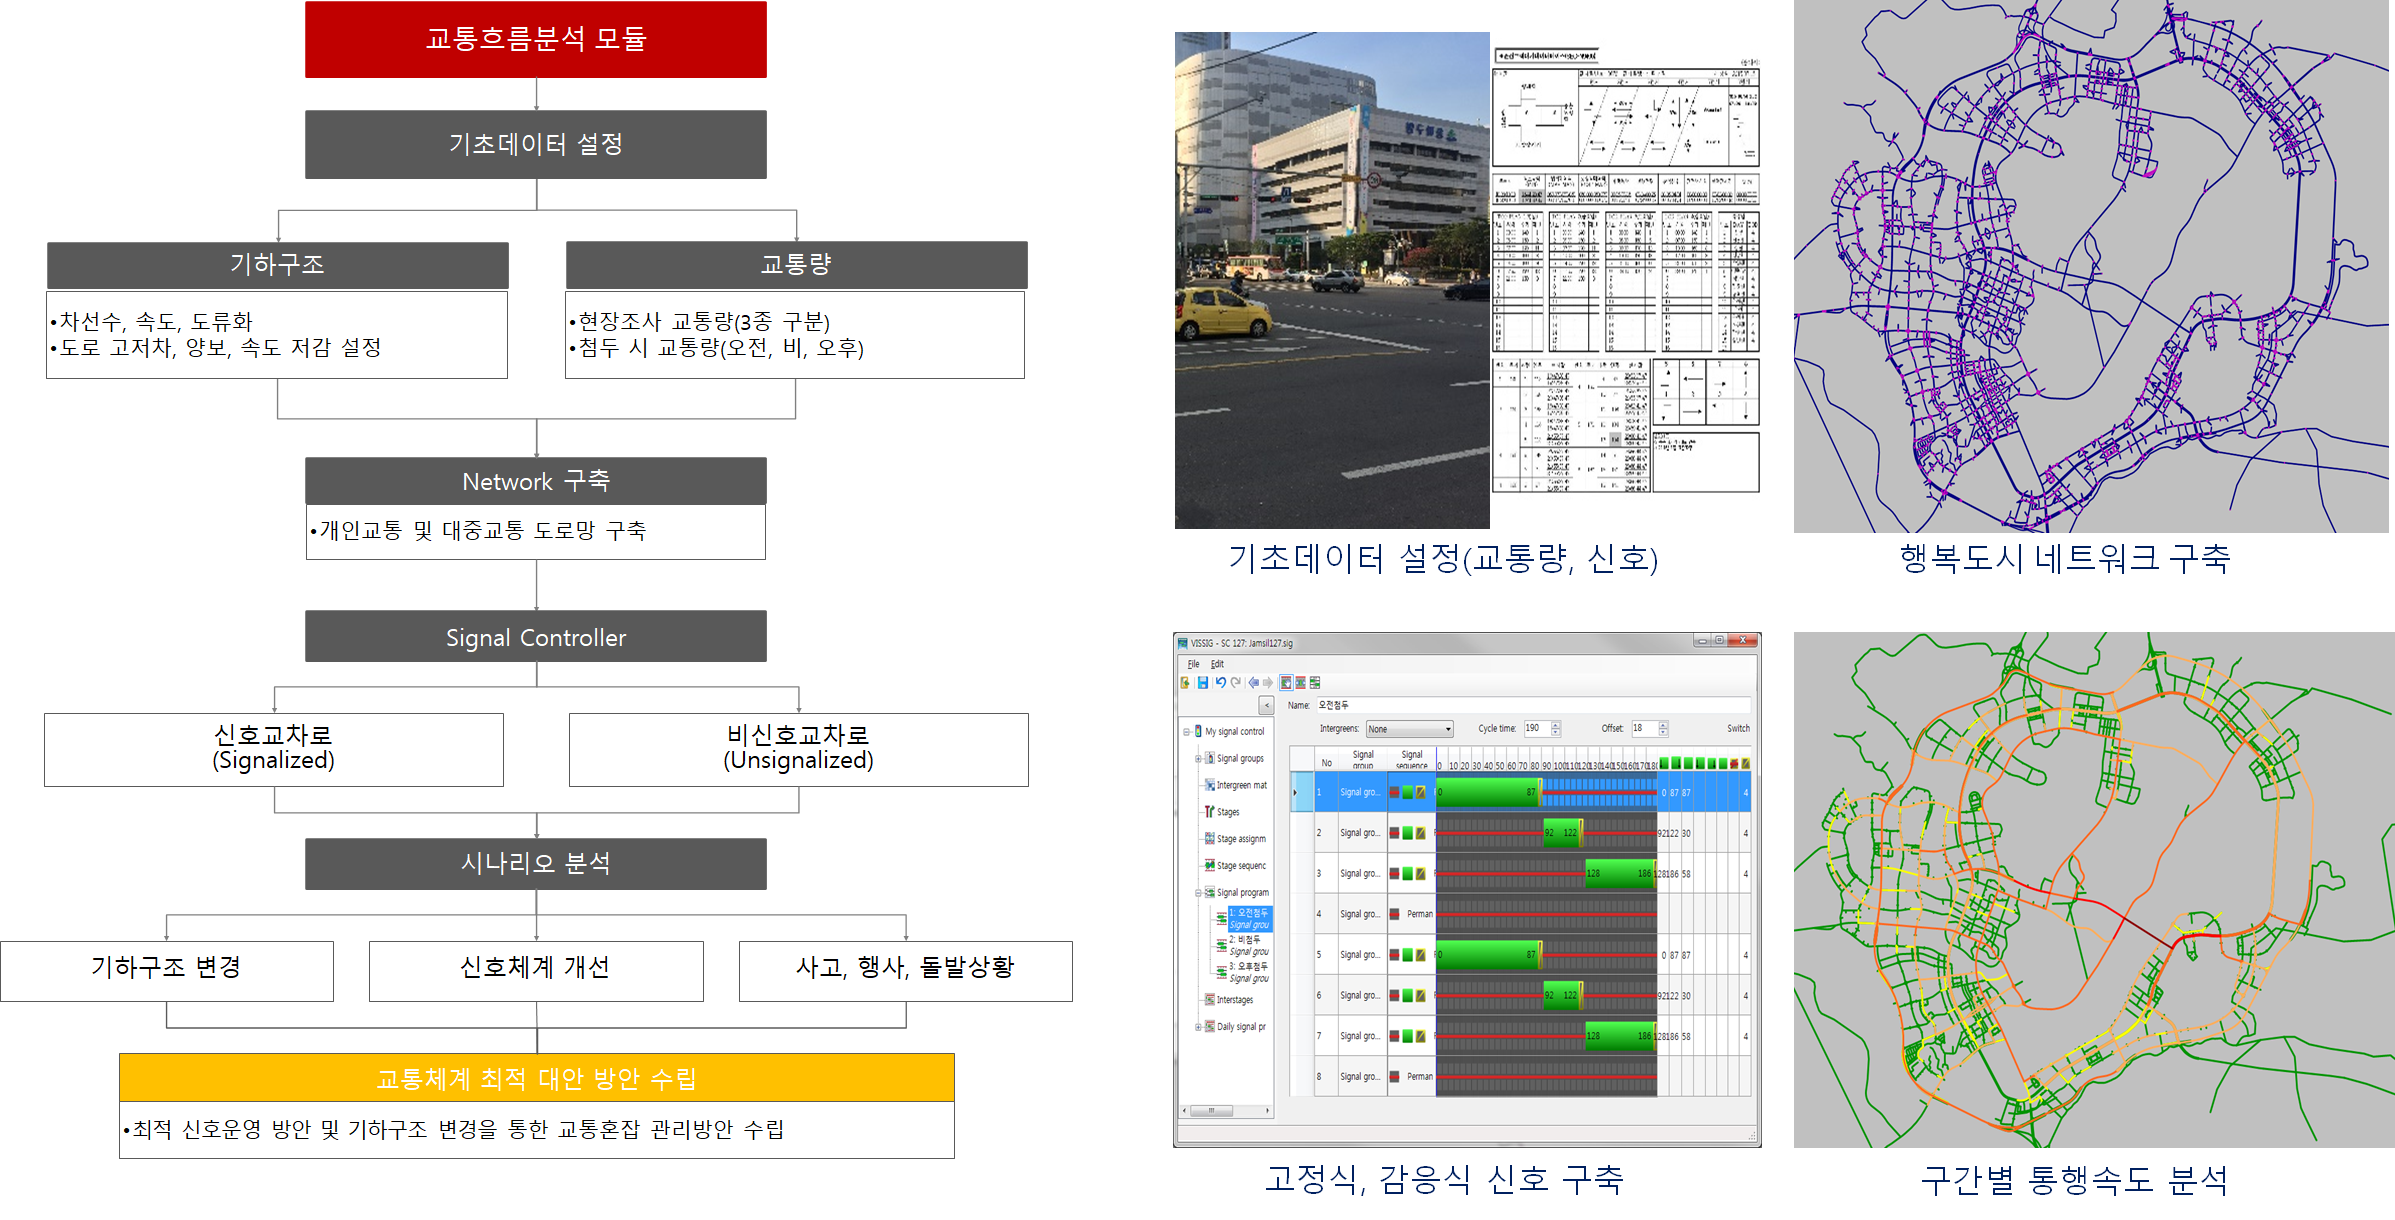This screenshot has width=2395, height=1220.
Task: Click the Export icon at toolbar start
Action: point(1186,683)
